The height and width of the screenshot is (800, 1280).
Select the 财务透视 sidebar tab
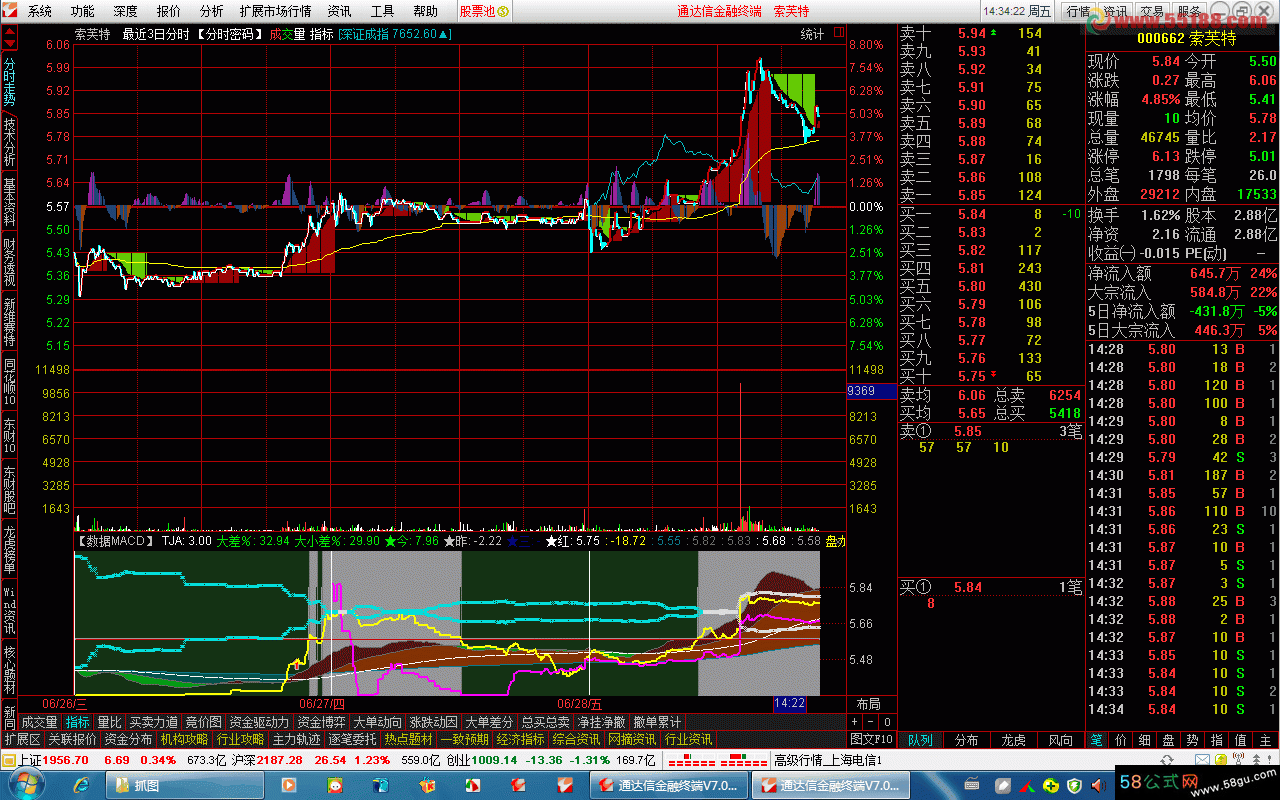tap(9, 260)
